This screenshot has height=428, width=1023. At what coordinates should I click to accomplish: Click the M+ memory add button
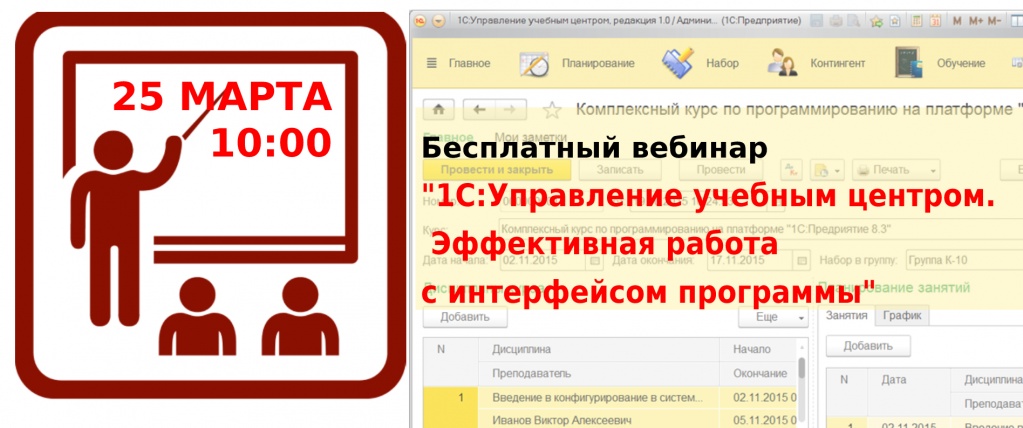point(976,21)
